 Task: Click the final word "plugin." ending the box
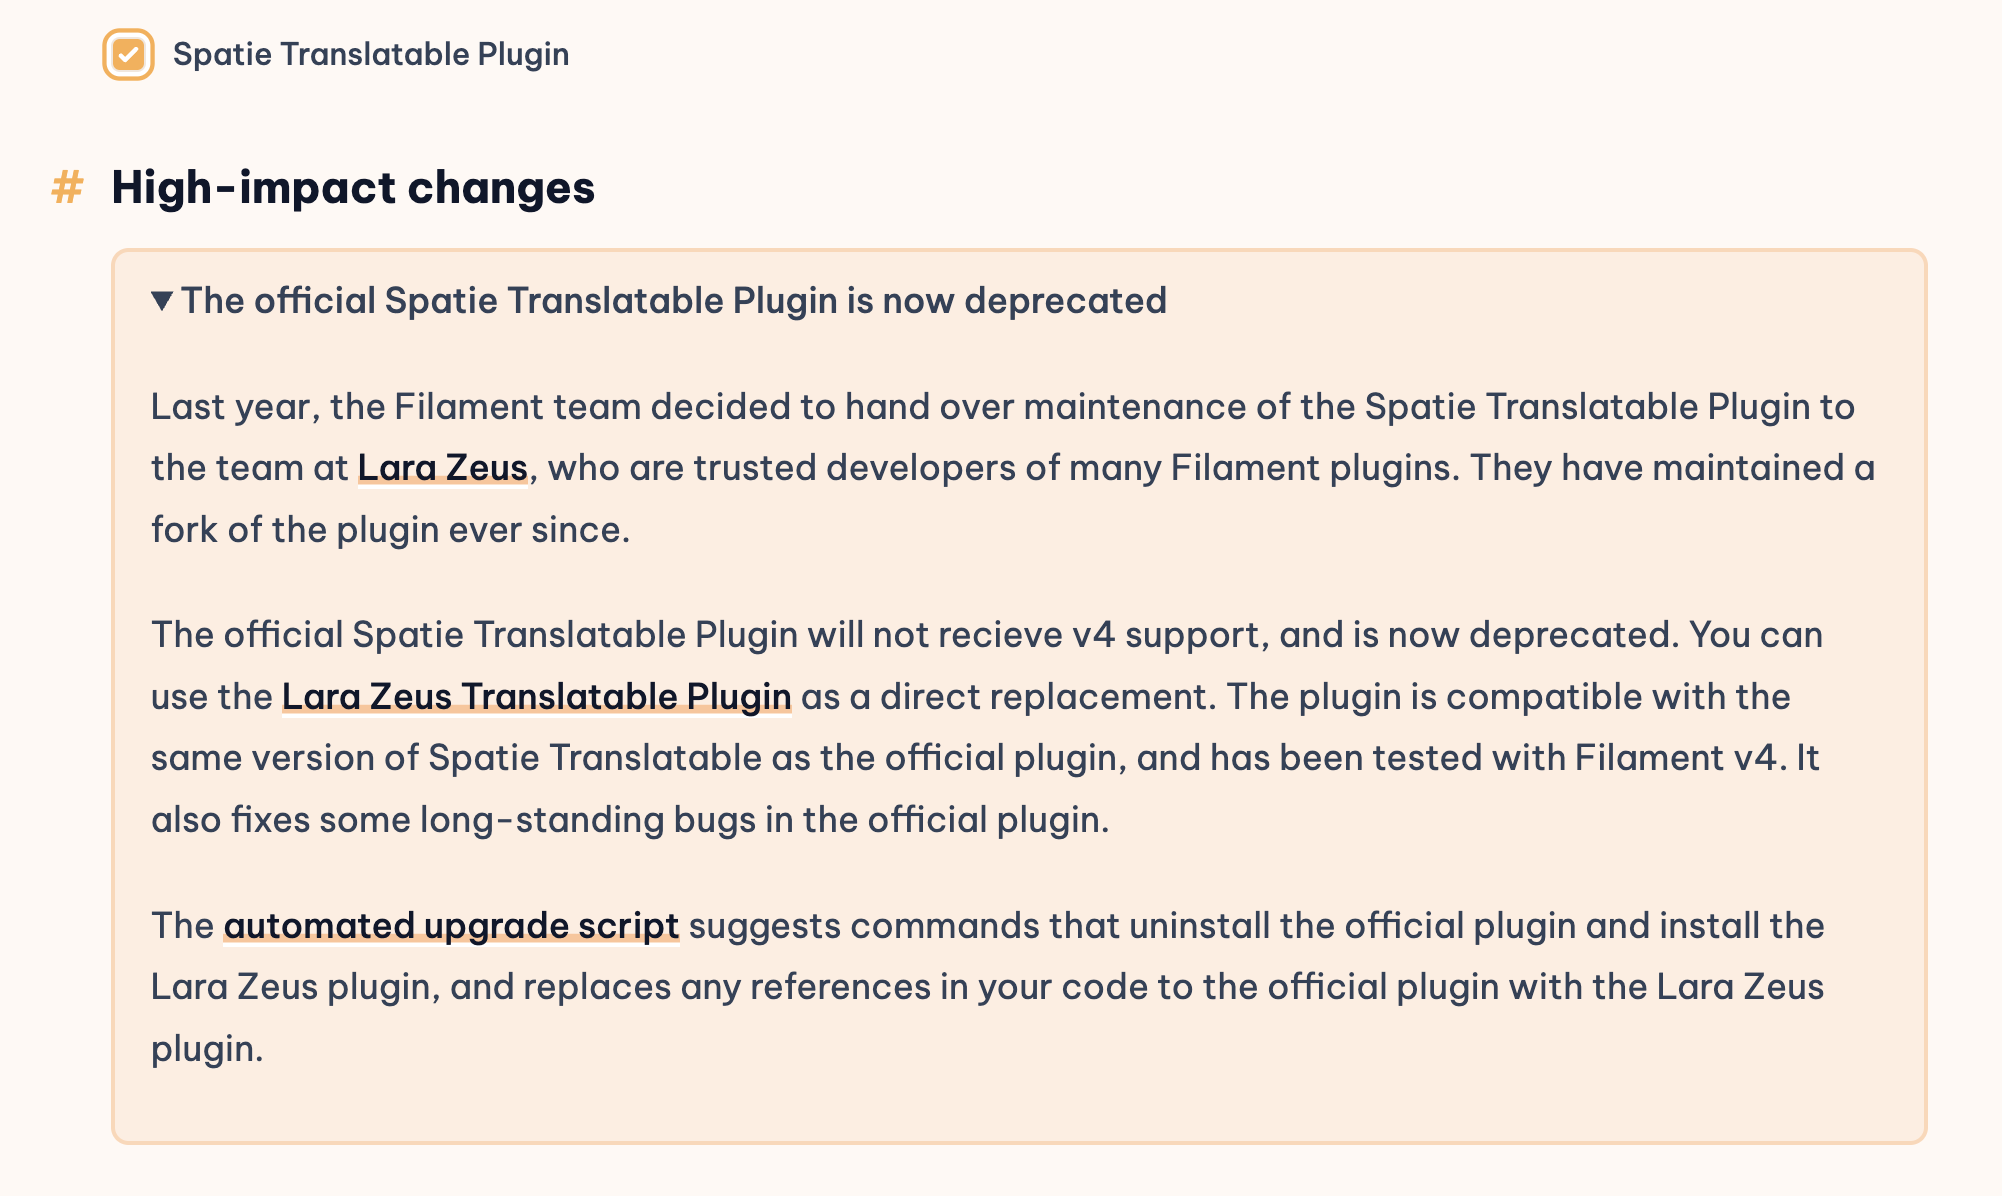tap(207, 1049)
